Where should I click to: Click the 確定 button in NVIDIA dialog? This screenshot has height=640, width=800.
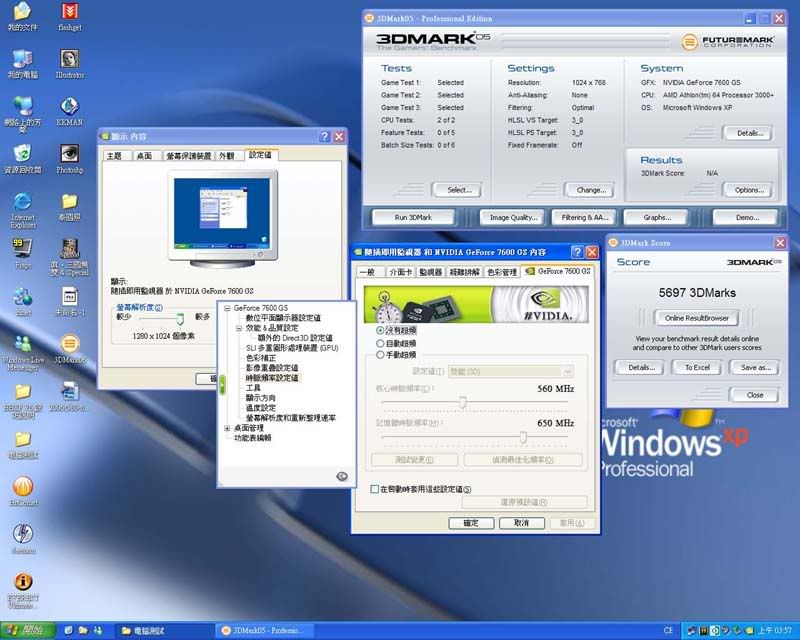[471, 523]
